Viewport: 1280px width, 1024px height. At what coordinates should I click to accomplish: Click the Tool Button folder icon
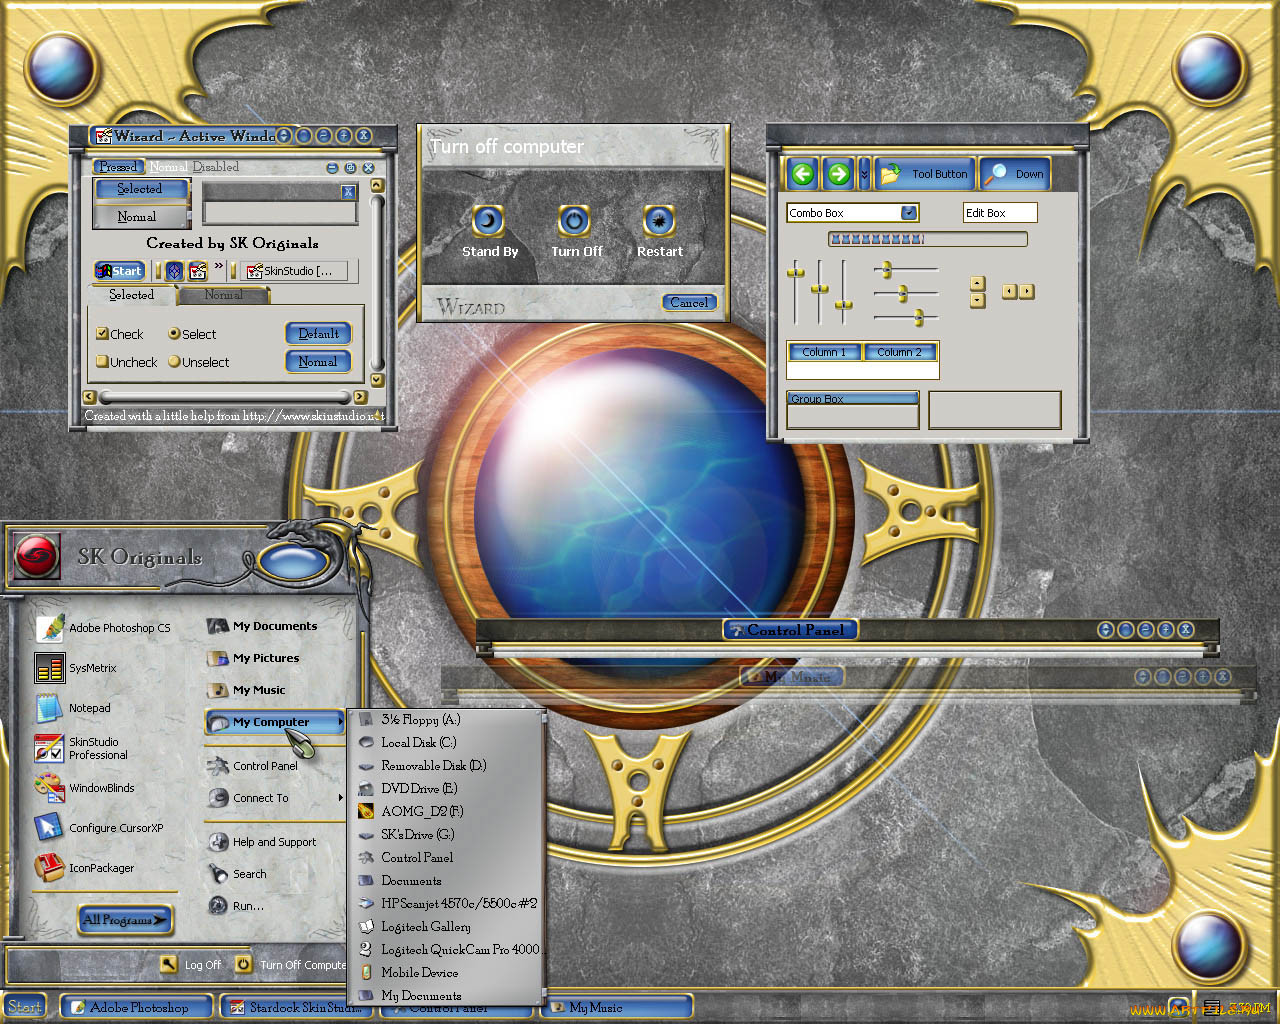coord(890,174)
